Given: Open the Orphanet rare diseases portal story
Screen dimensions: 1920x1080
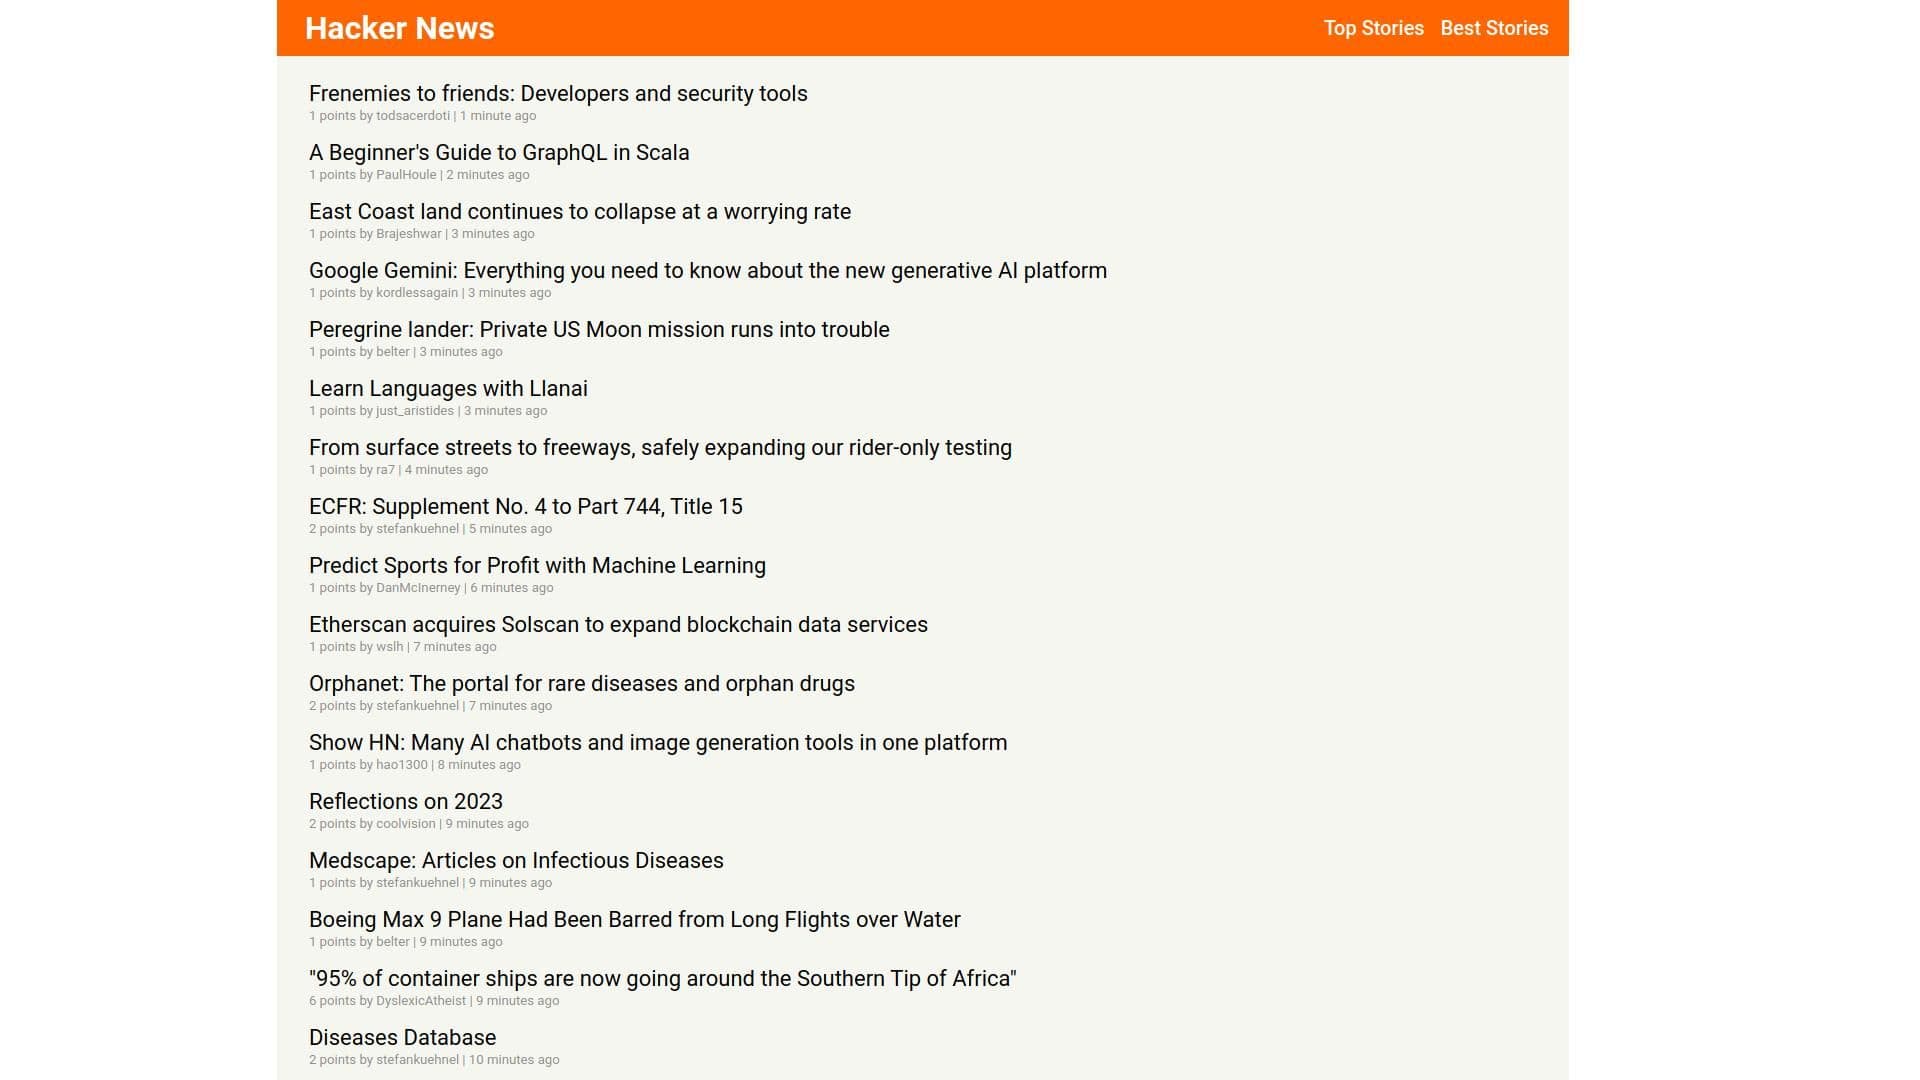Looking at the screenshot, I should 581,683.
